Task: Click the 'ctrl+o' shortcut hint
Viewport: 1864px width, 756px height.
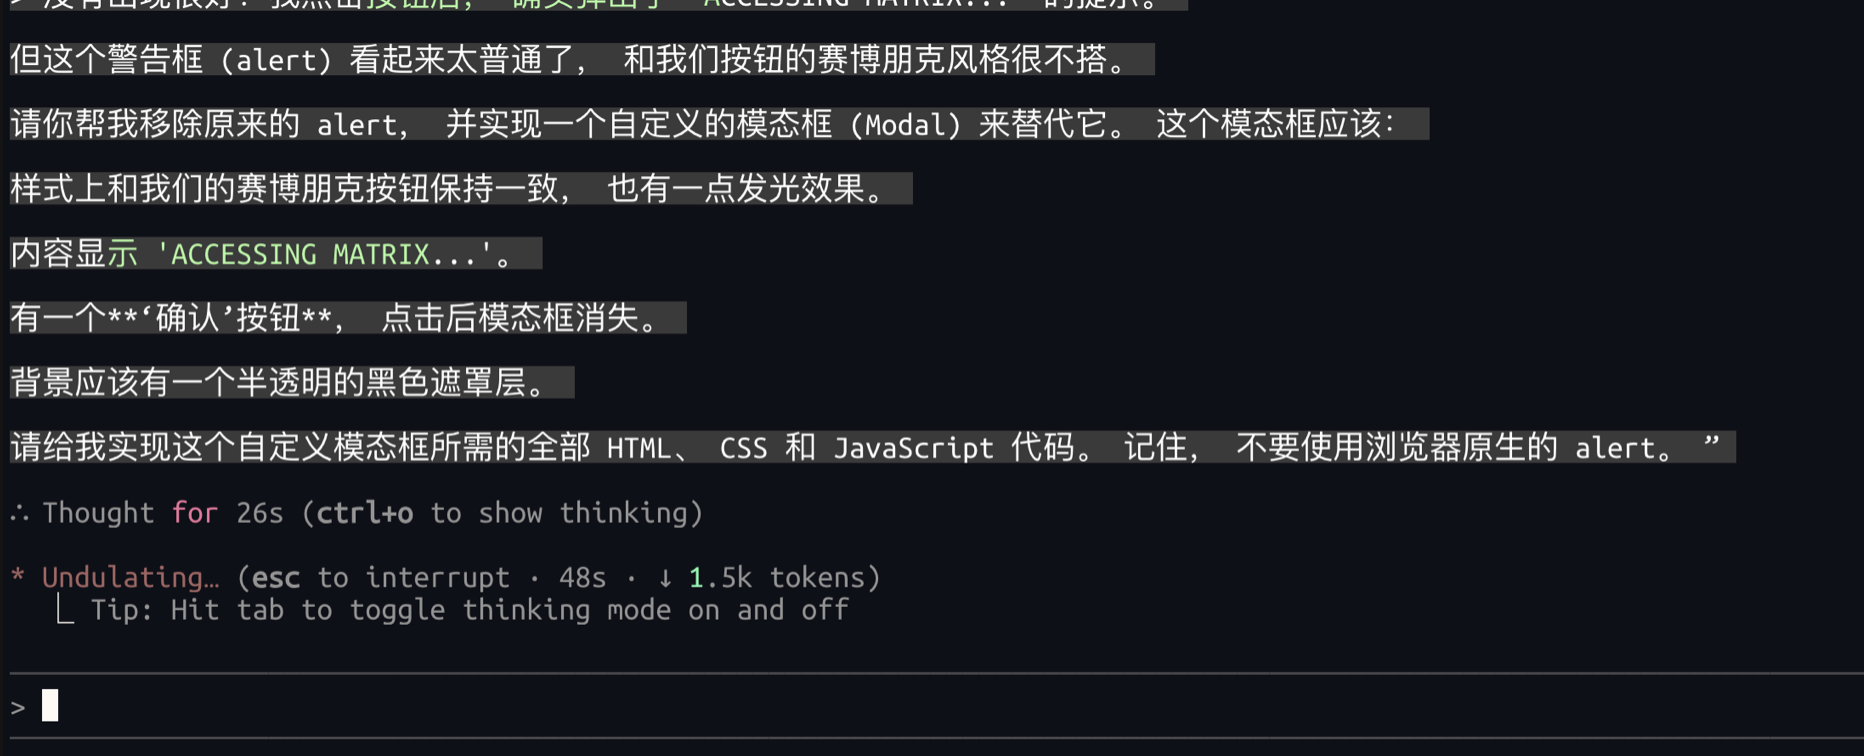Action: pyautogui.click(x=365, y=513)
